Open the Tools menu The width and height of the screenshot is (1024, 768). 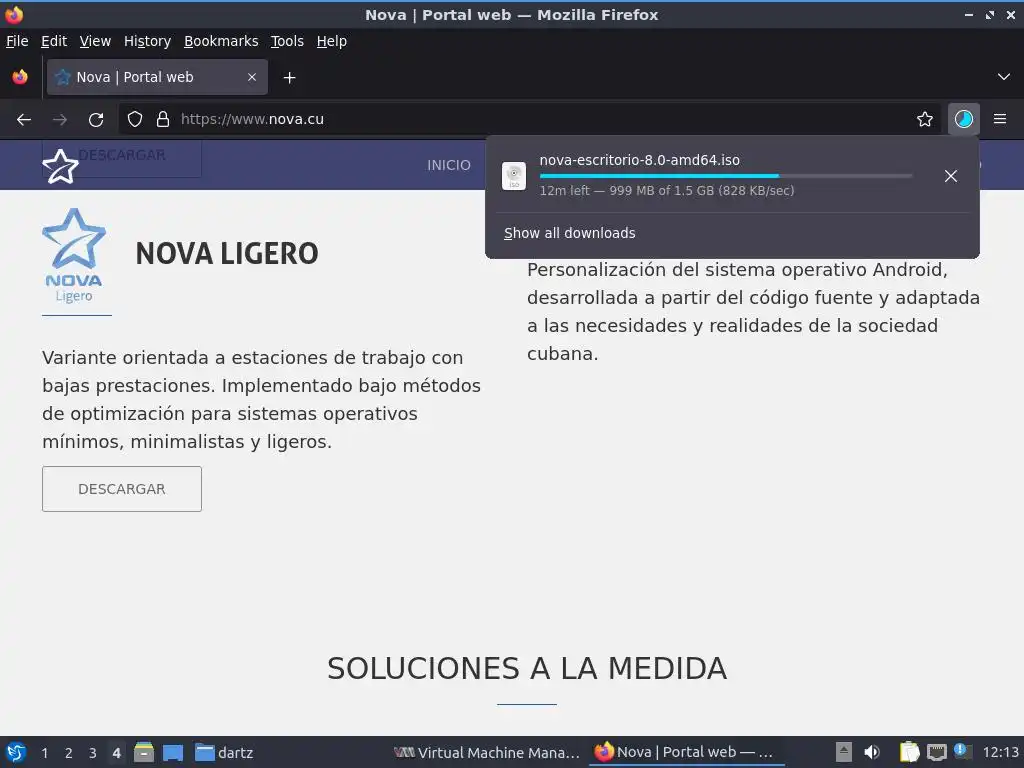(x=287, y=41)
